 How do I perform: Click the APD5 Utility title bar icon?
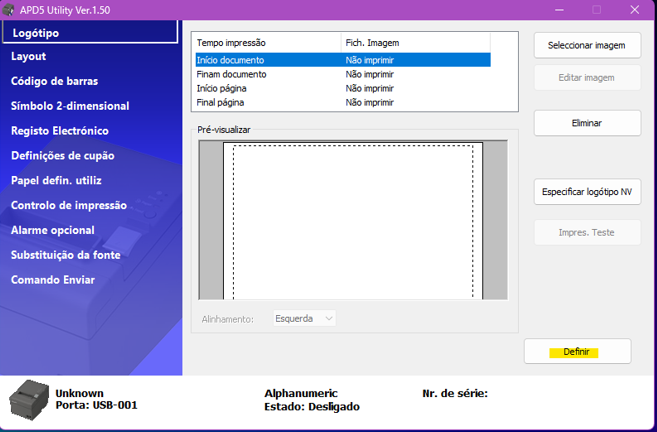tap(10, 10)
